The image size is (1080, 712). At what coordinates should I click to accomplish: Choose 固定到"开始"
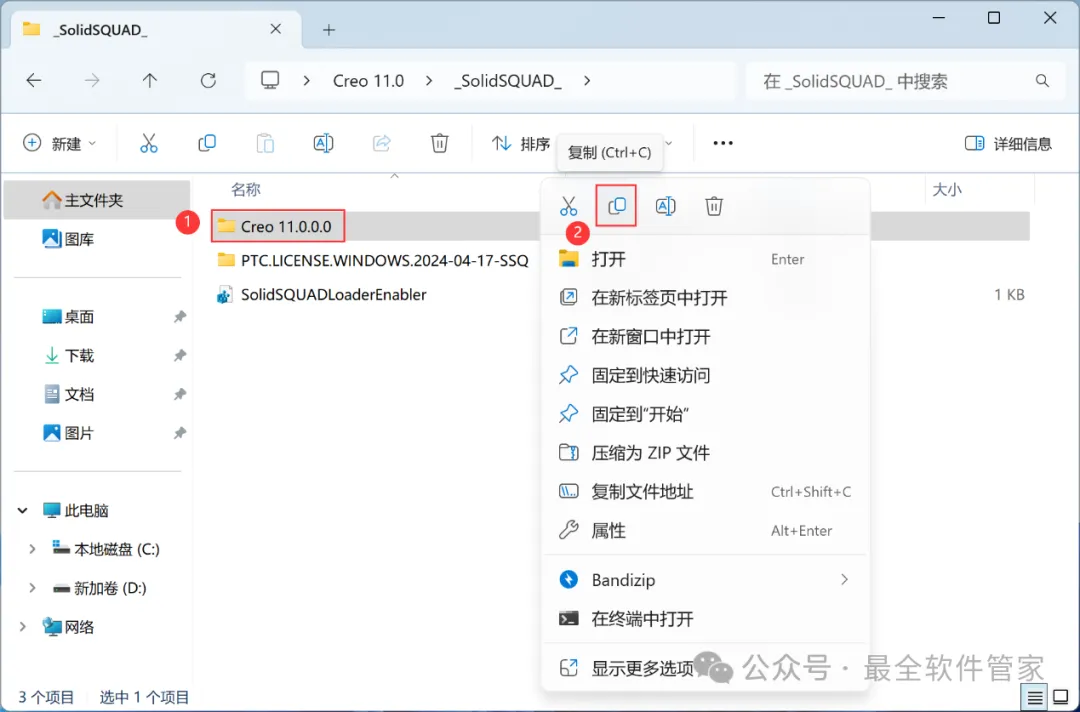tap(705, 414)
